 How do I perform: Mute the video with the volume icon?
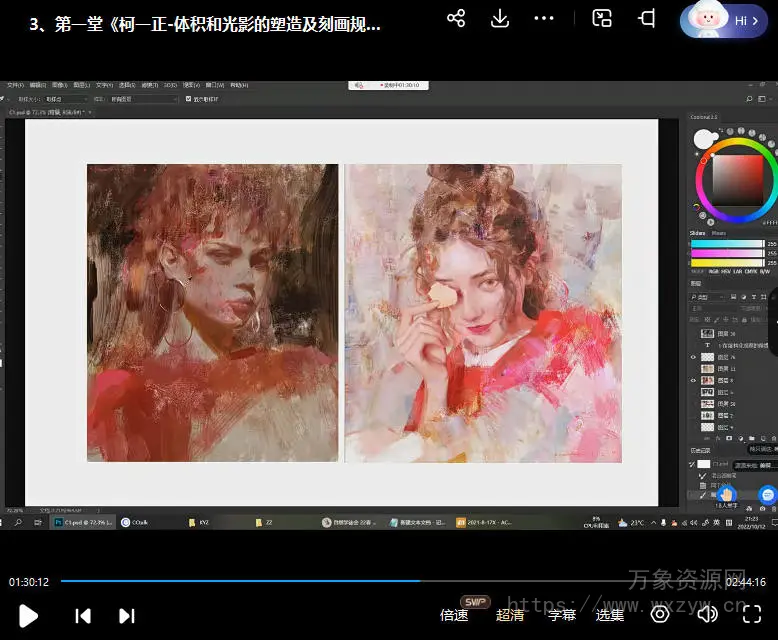707,614
